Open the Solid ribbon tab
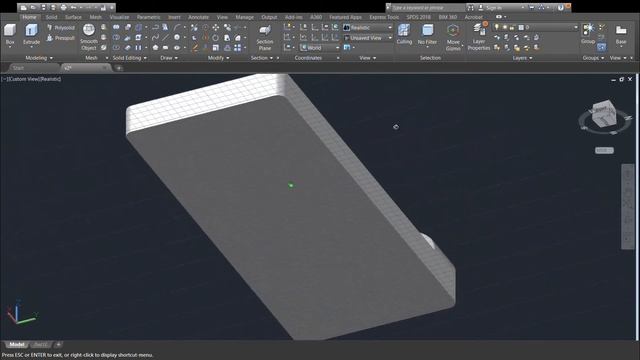Viewport: 640px width, 360px height. pyautogui.click(x=51, y=17)
